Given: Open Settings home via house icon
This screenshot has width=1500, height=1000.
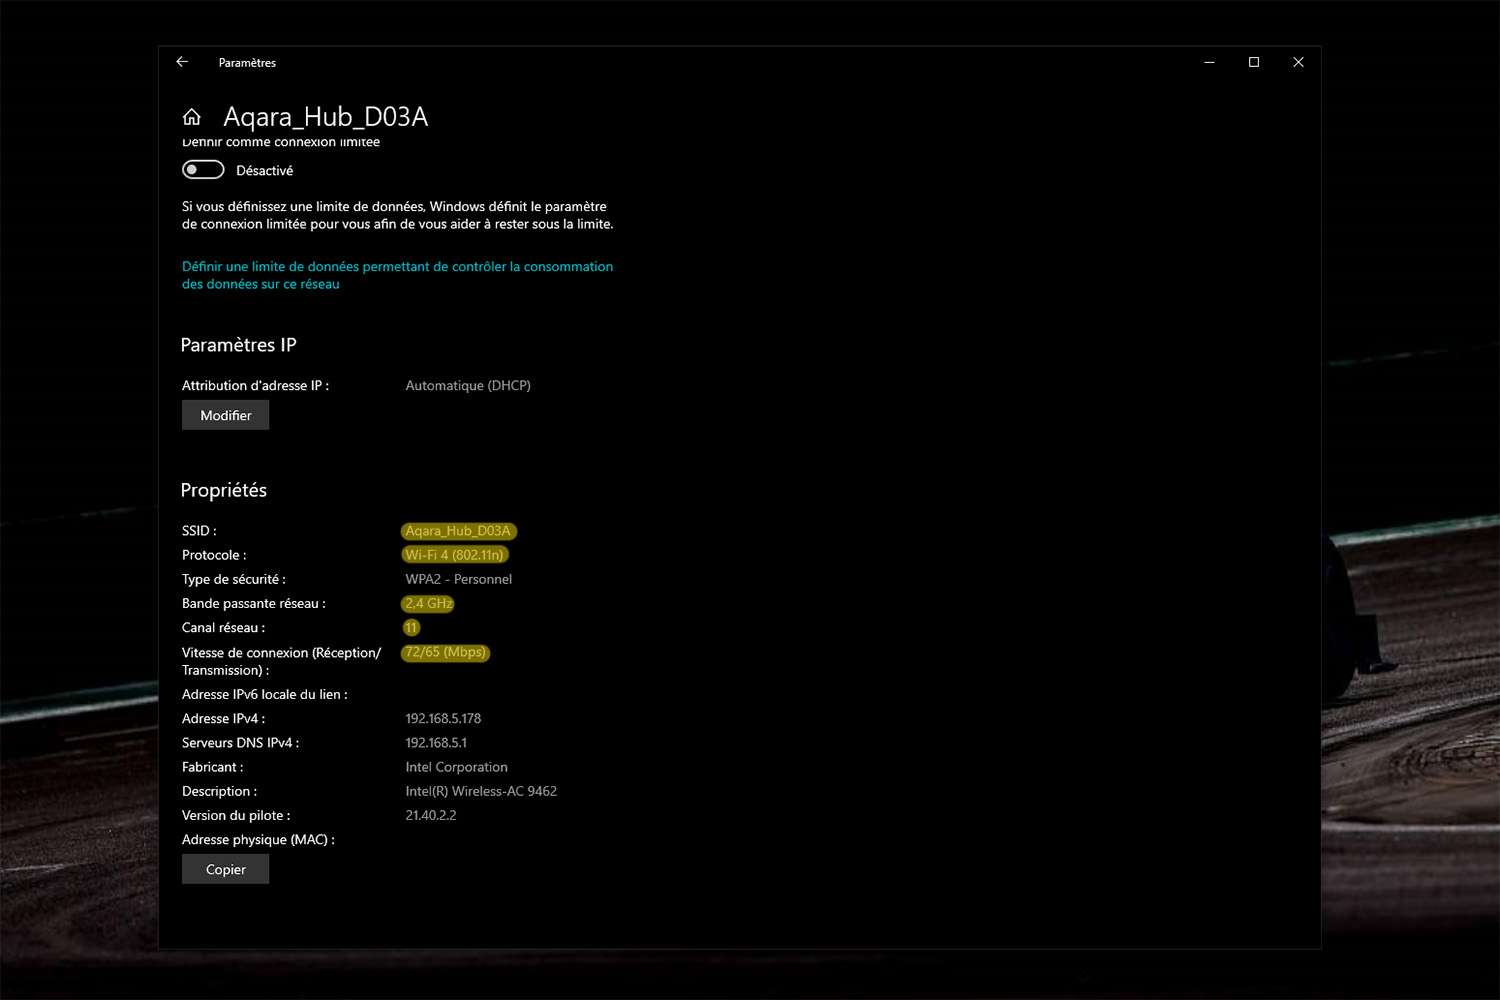Looking at the screenshot, I should coord(192,117).
